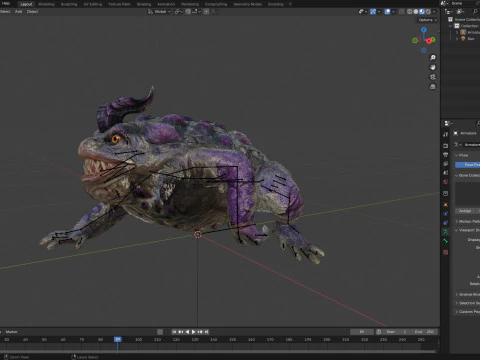Image resolution: width=480 pixels, height=360 pixels.
Task: Jump to the timeline start frame
Action: (174, 332)
